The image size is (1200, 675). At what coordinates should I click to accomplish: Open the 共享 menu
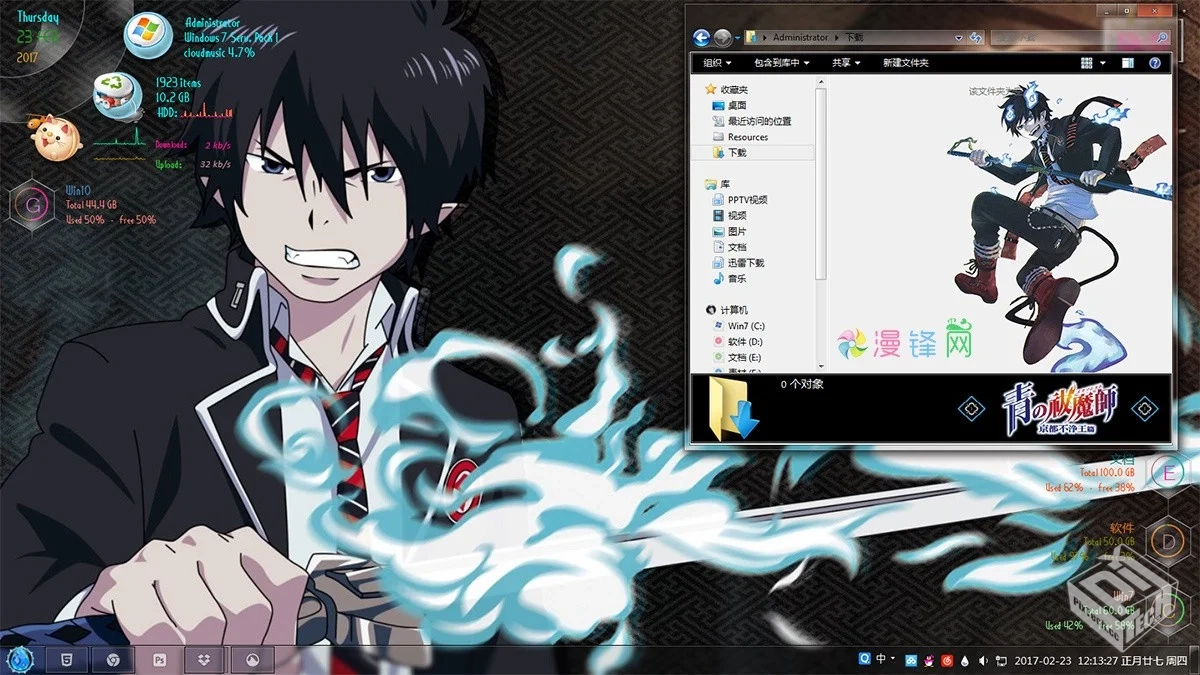pos(845,63)
